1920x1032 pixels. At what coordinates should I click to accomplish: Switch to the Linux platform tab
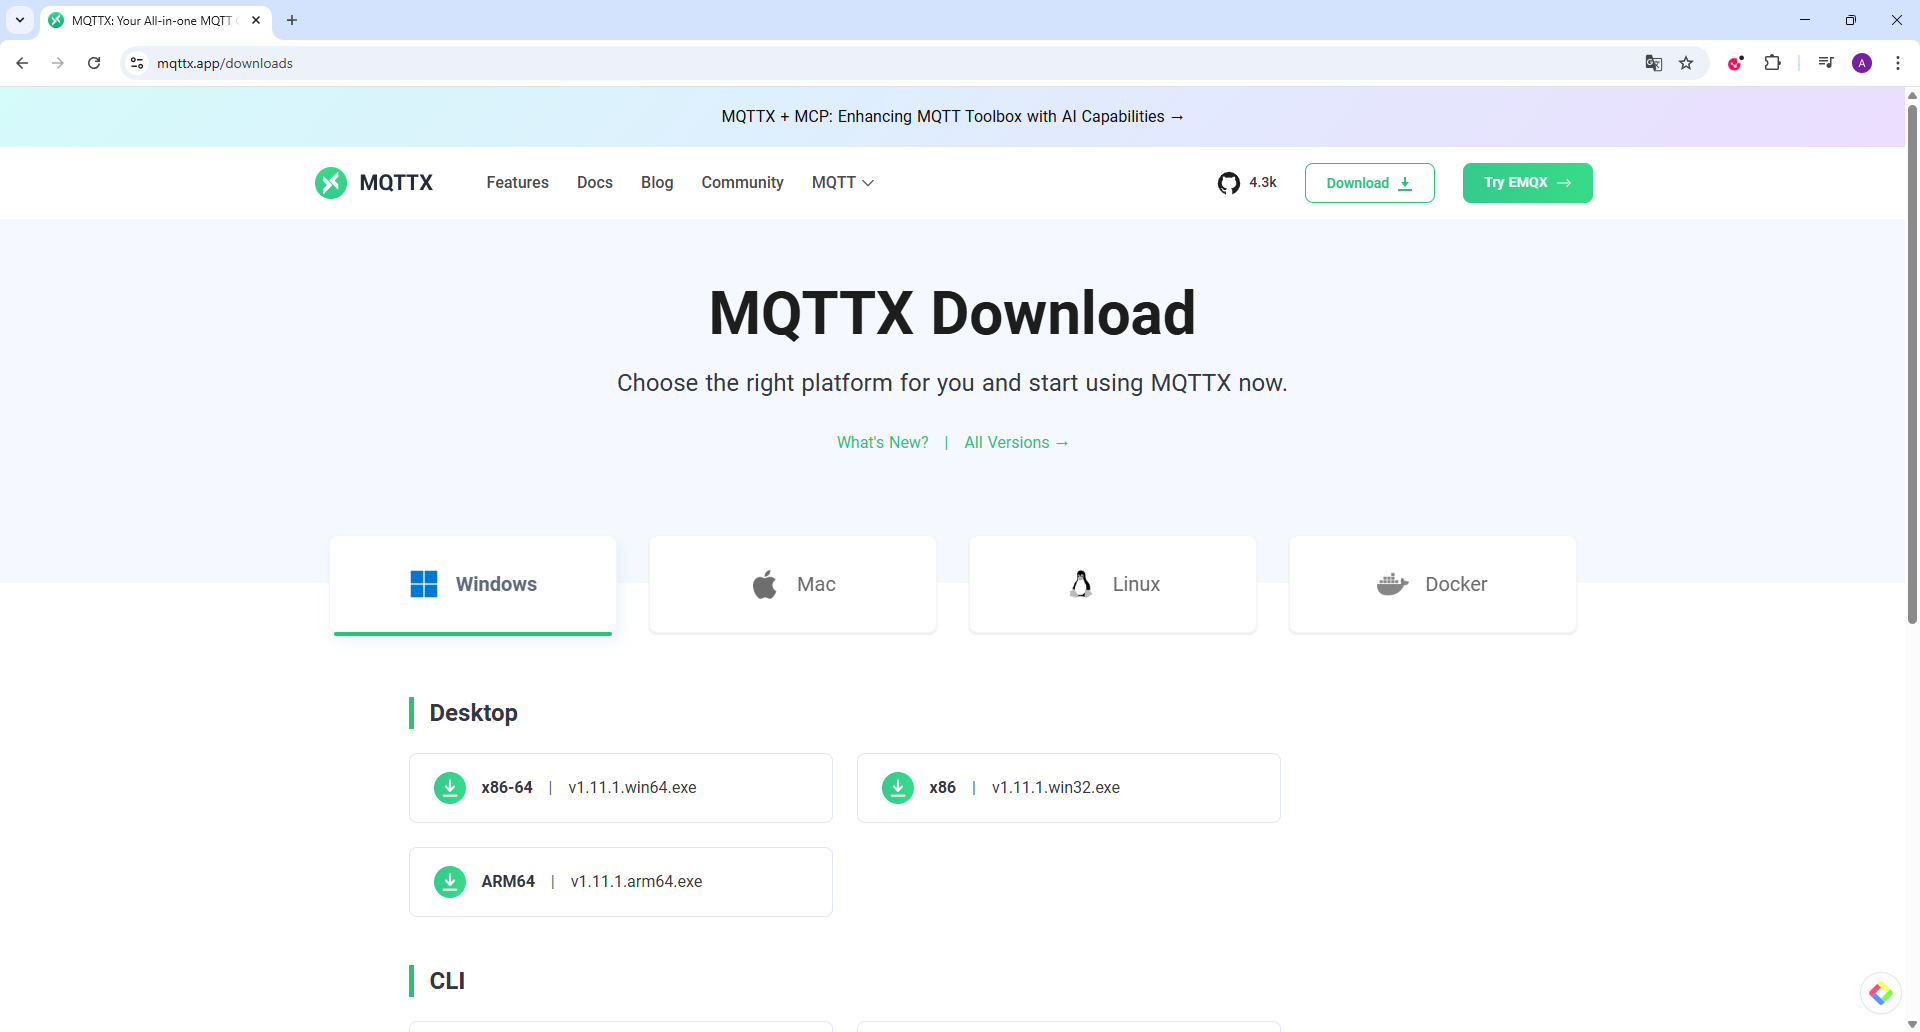point(1113,585)
